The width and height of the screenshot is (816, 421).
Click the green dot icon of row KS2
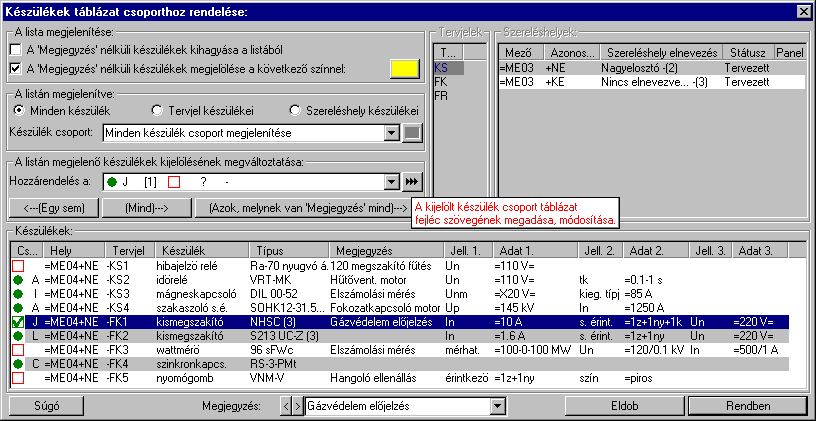(x=18, y=281)
